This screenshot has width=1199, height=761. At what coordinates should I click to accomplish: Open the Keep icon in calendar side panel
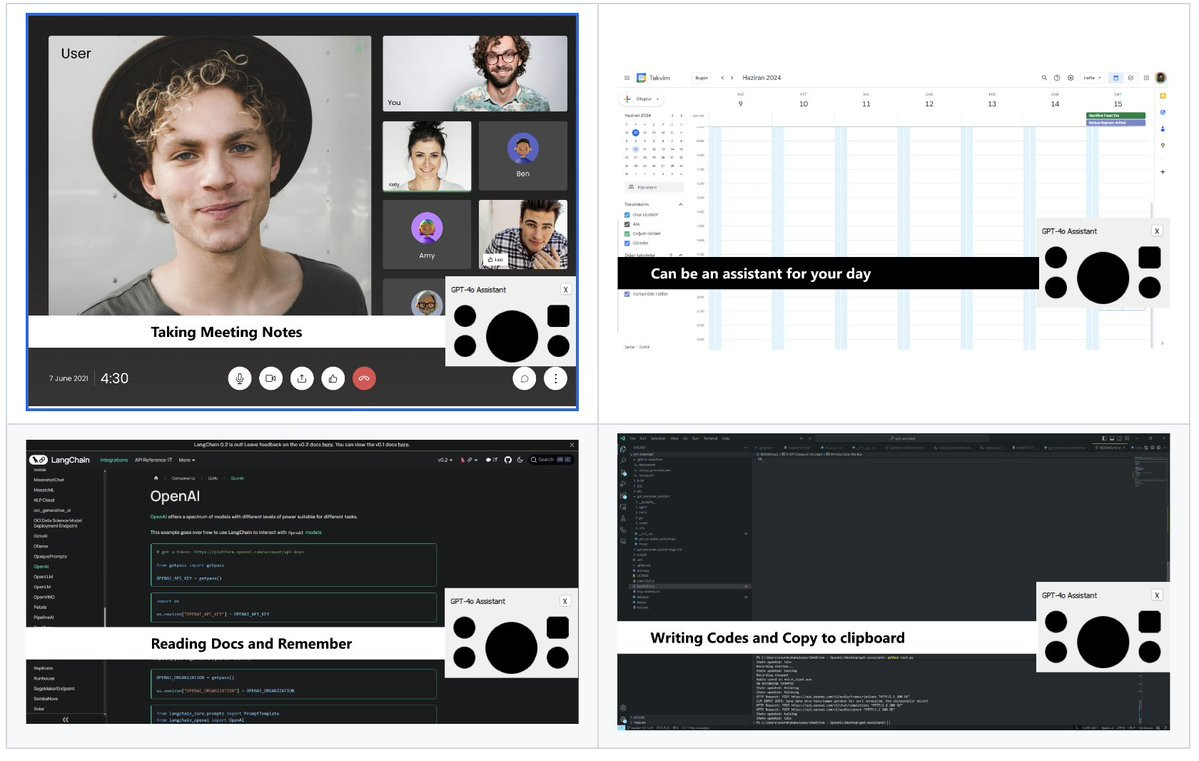click(1163, 96)
